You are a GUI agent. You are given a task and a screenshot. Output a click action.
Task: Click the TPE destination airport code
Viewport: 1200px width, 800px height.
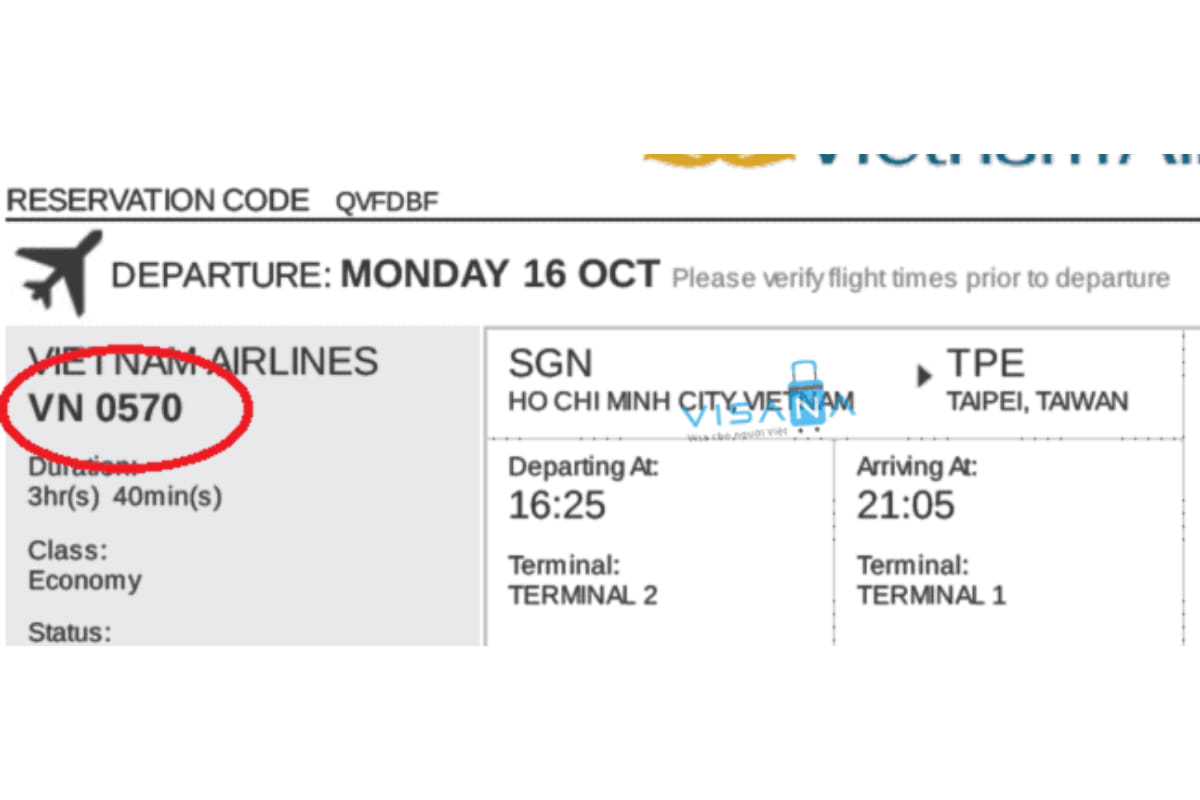986,363
